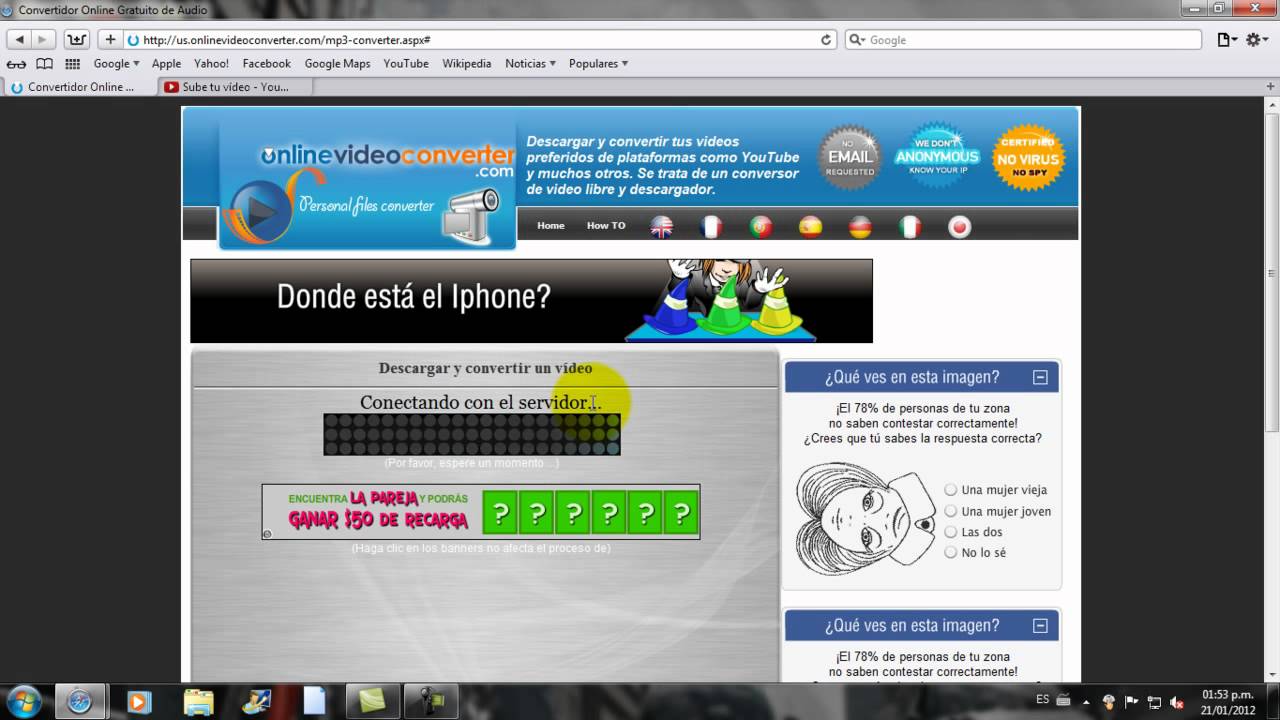The image size is (1280, 720).
Task: Click the add bookmark plus button
Action: (110, 40)
